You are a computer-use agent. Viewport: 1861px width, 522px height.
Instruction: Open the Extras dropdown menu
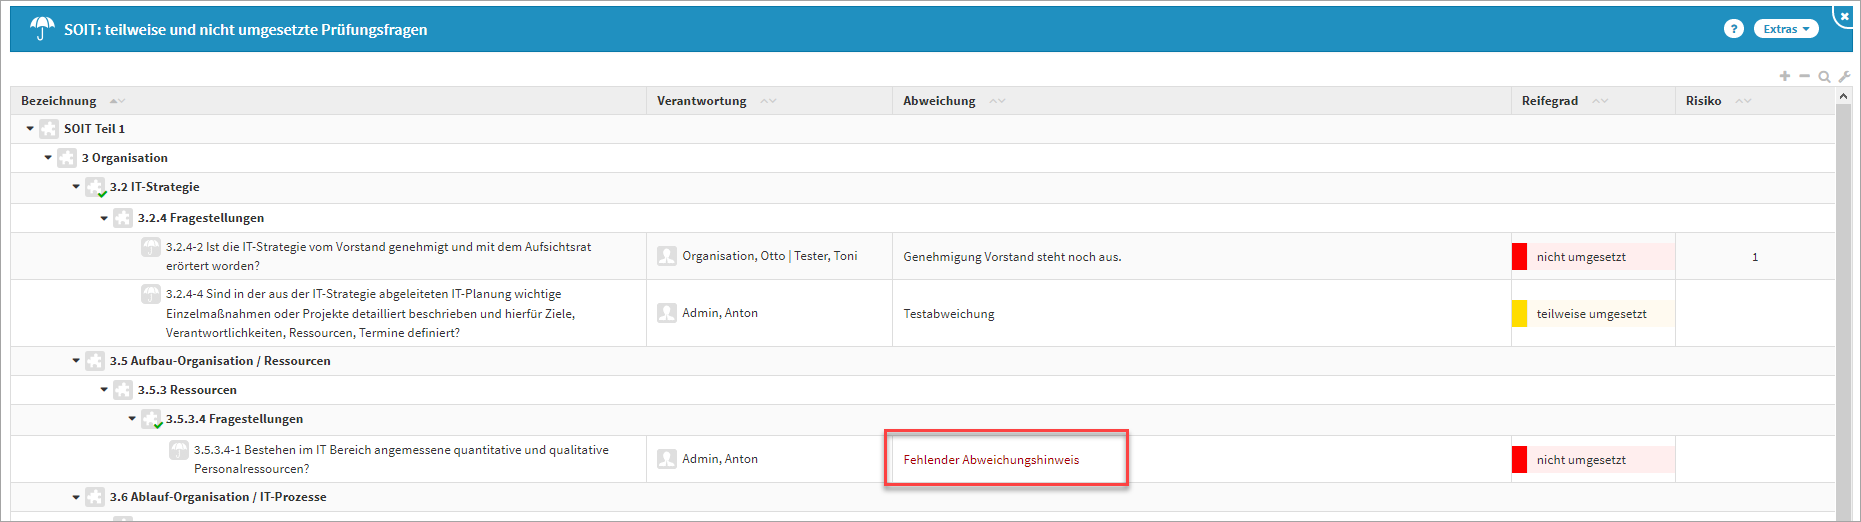(1785, 29)
